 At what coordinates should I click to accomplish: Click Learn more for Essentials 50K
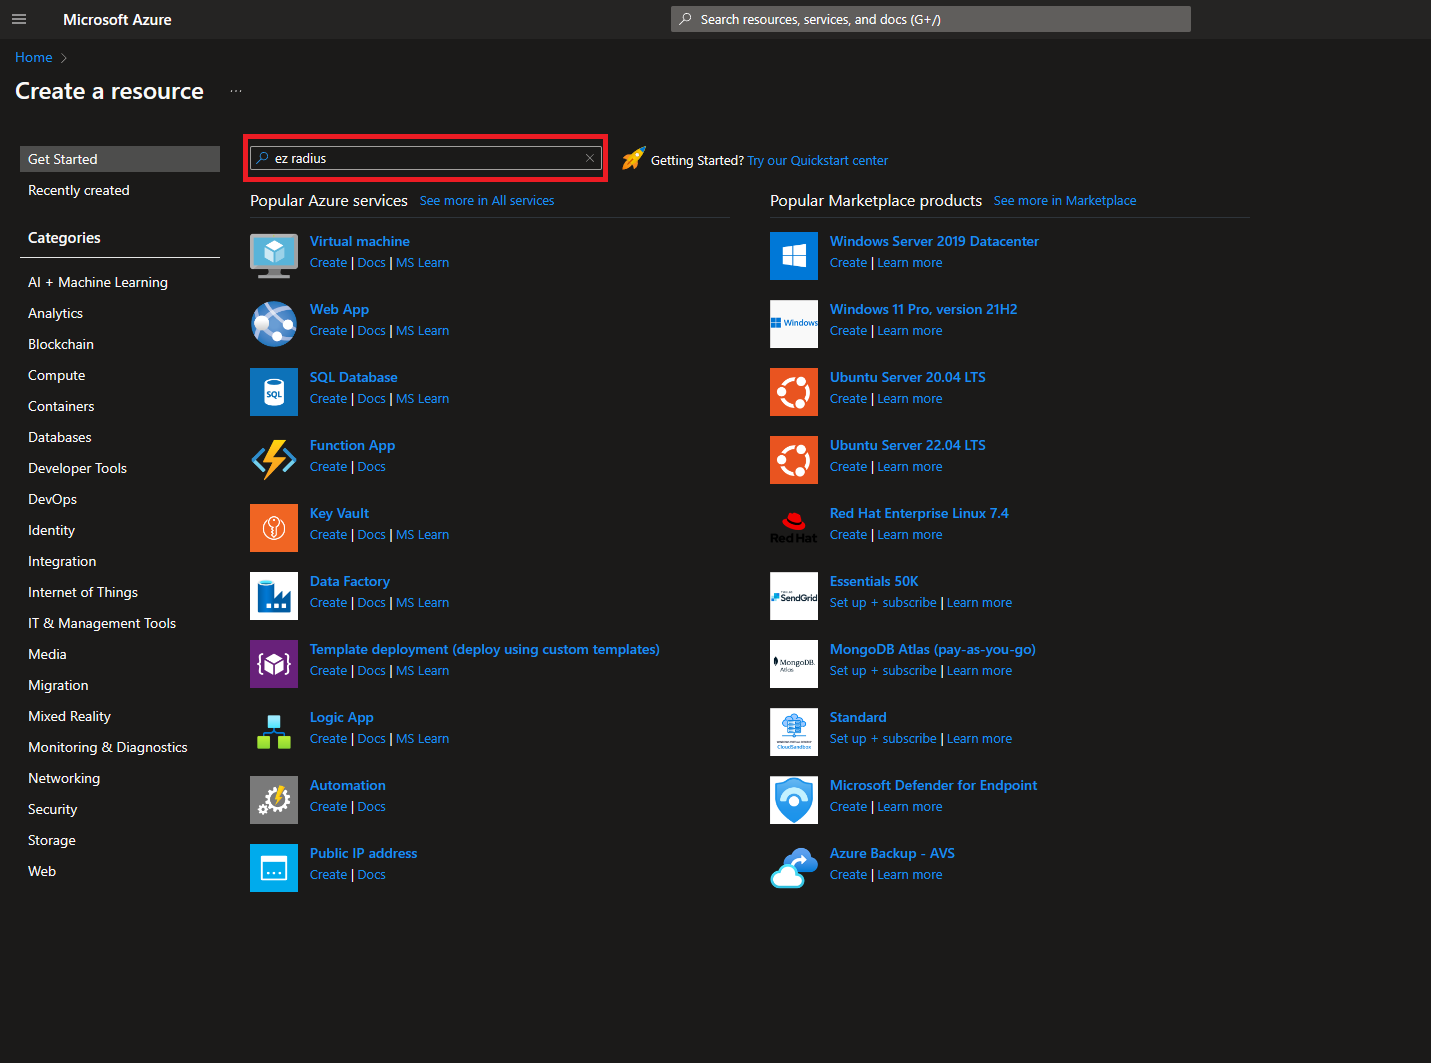pyautogui.click(x=979, y=602)
